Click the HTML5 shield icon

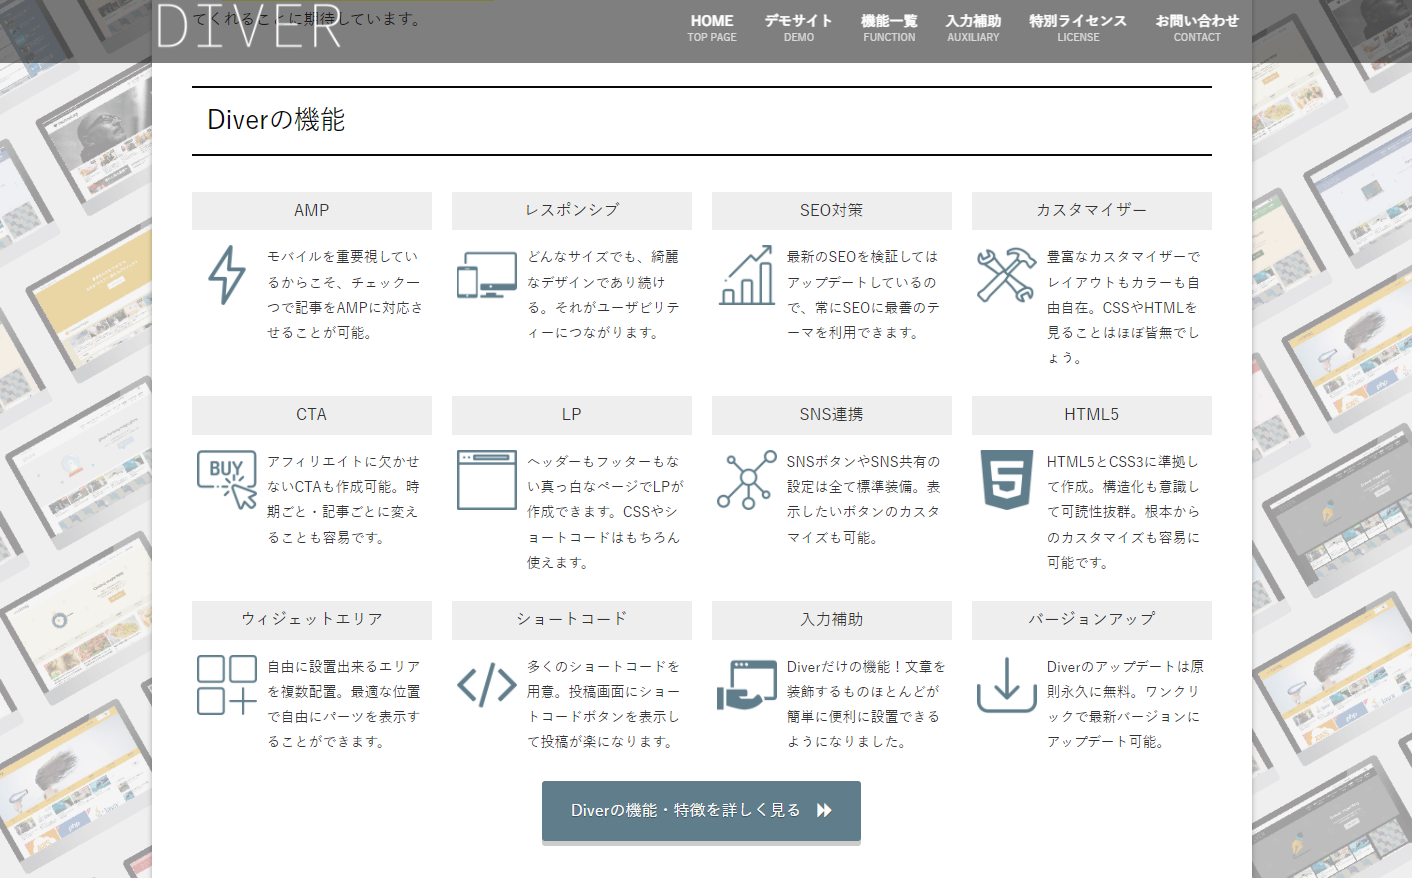tap(1007, 480)
